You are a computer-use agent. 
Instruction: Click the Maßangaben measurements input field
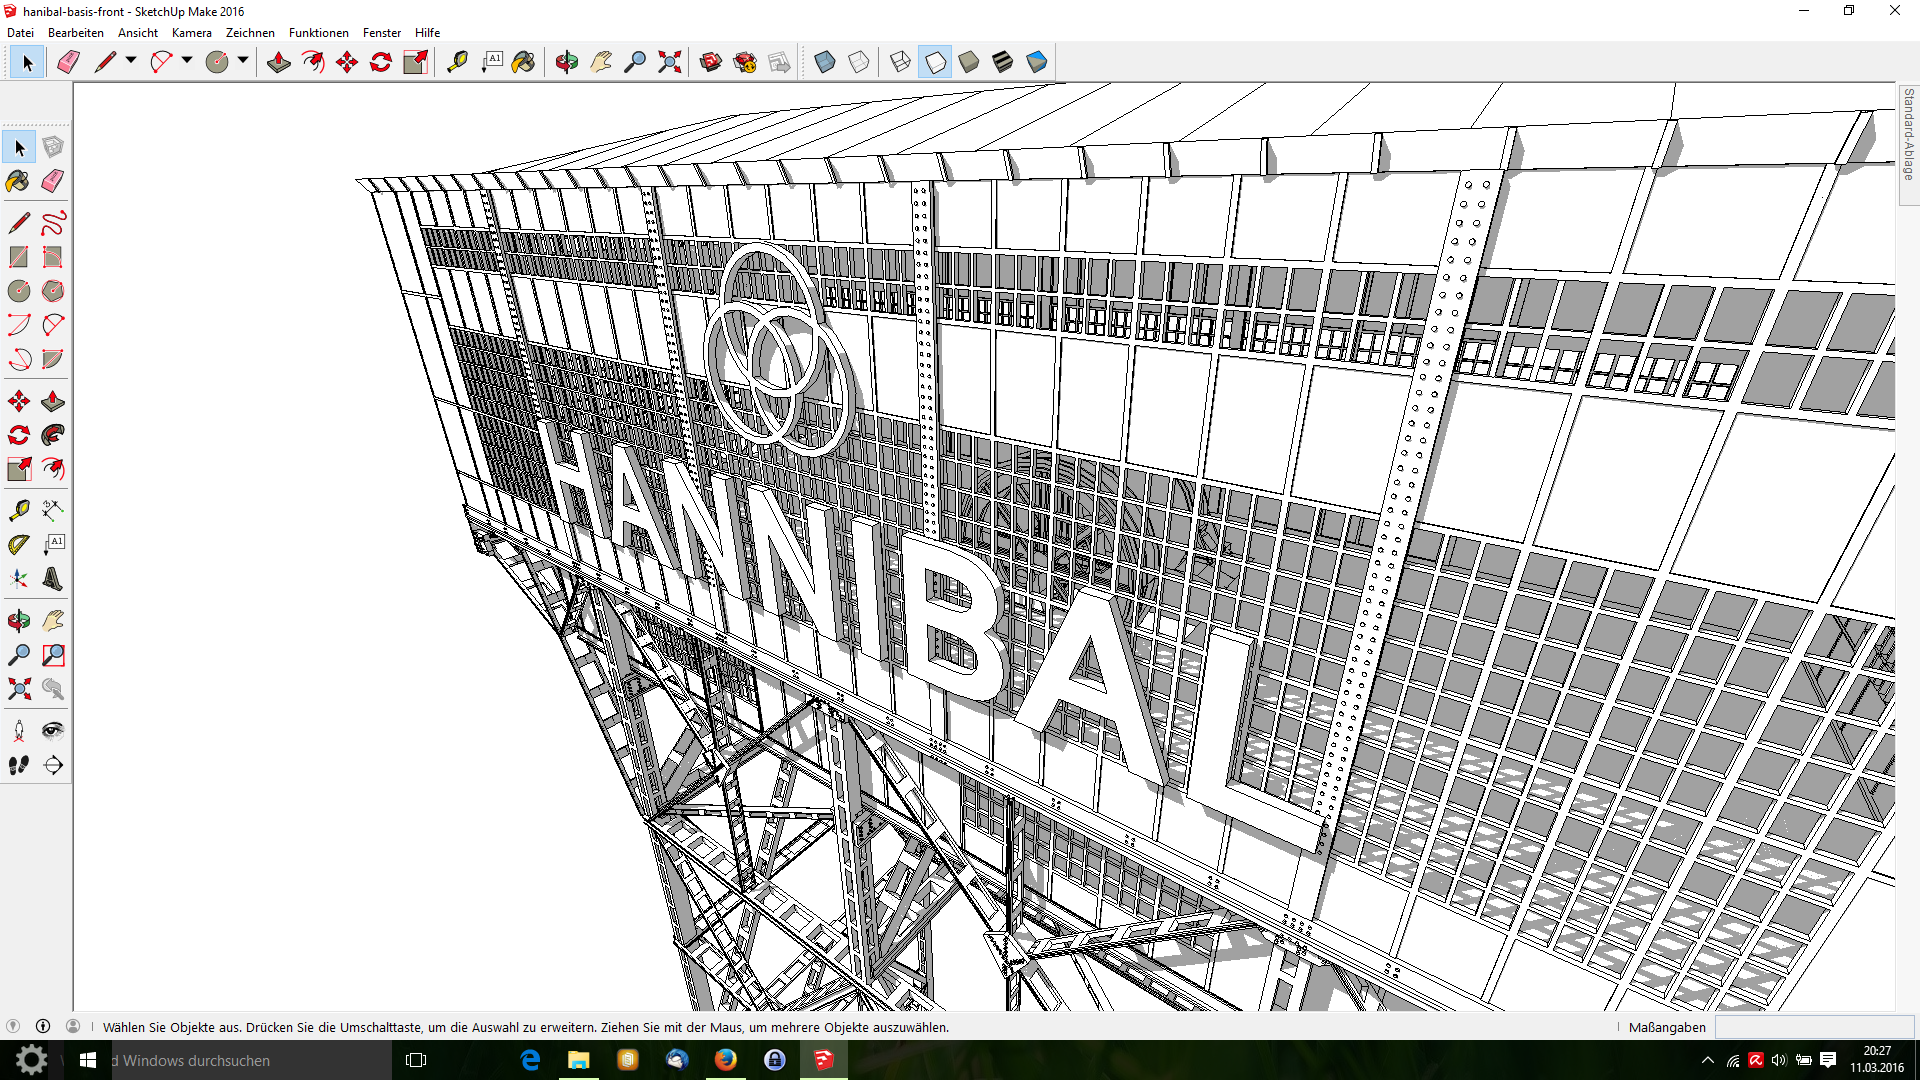(1813, 1027)
